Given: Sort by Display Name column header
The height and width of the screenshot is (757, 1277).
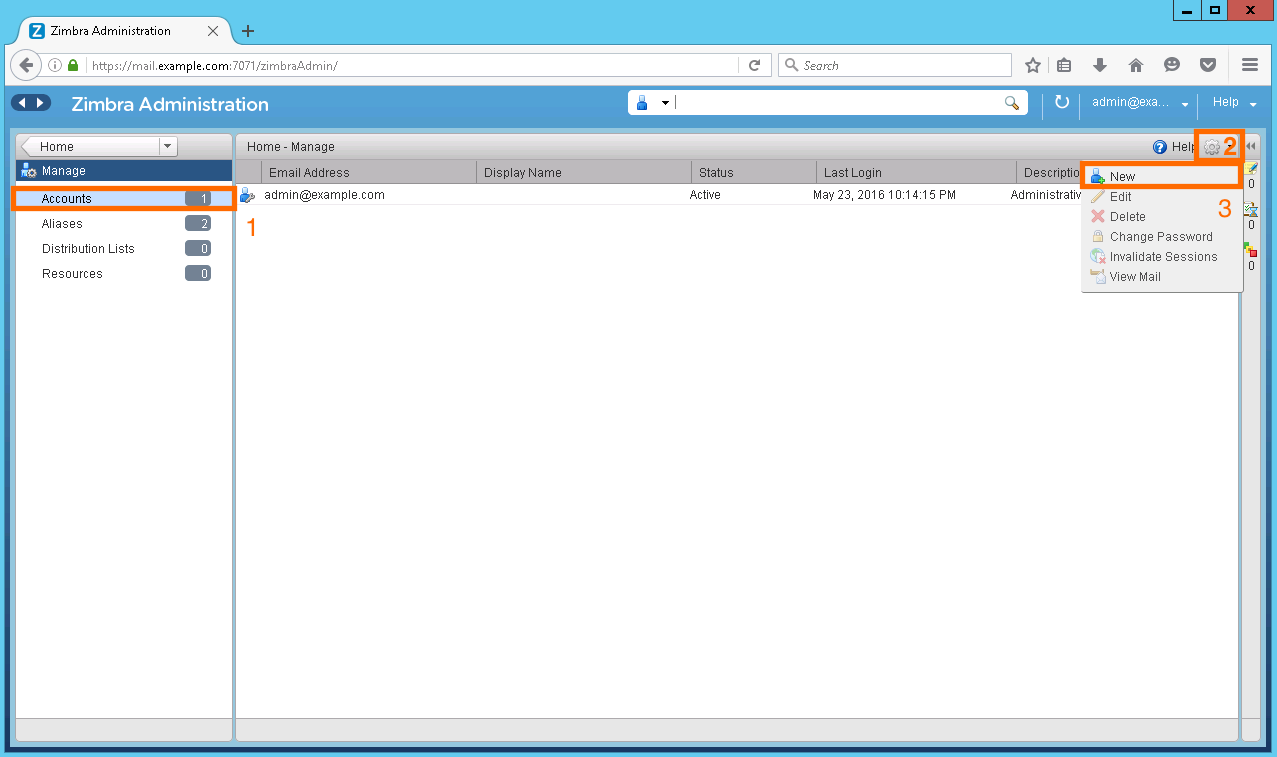Looking at the screenshot, I should coord(584,173).
